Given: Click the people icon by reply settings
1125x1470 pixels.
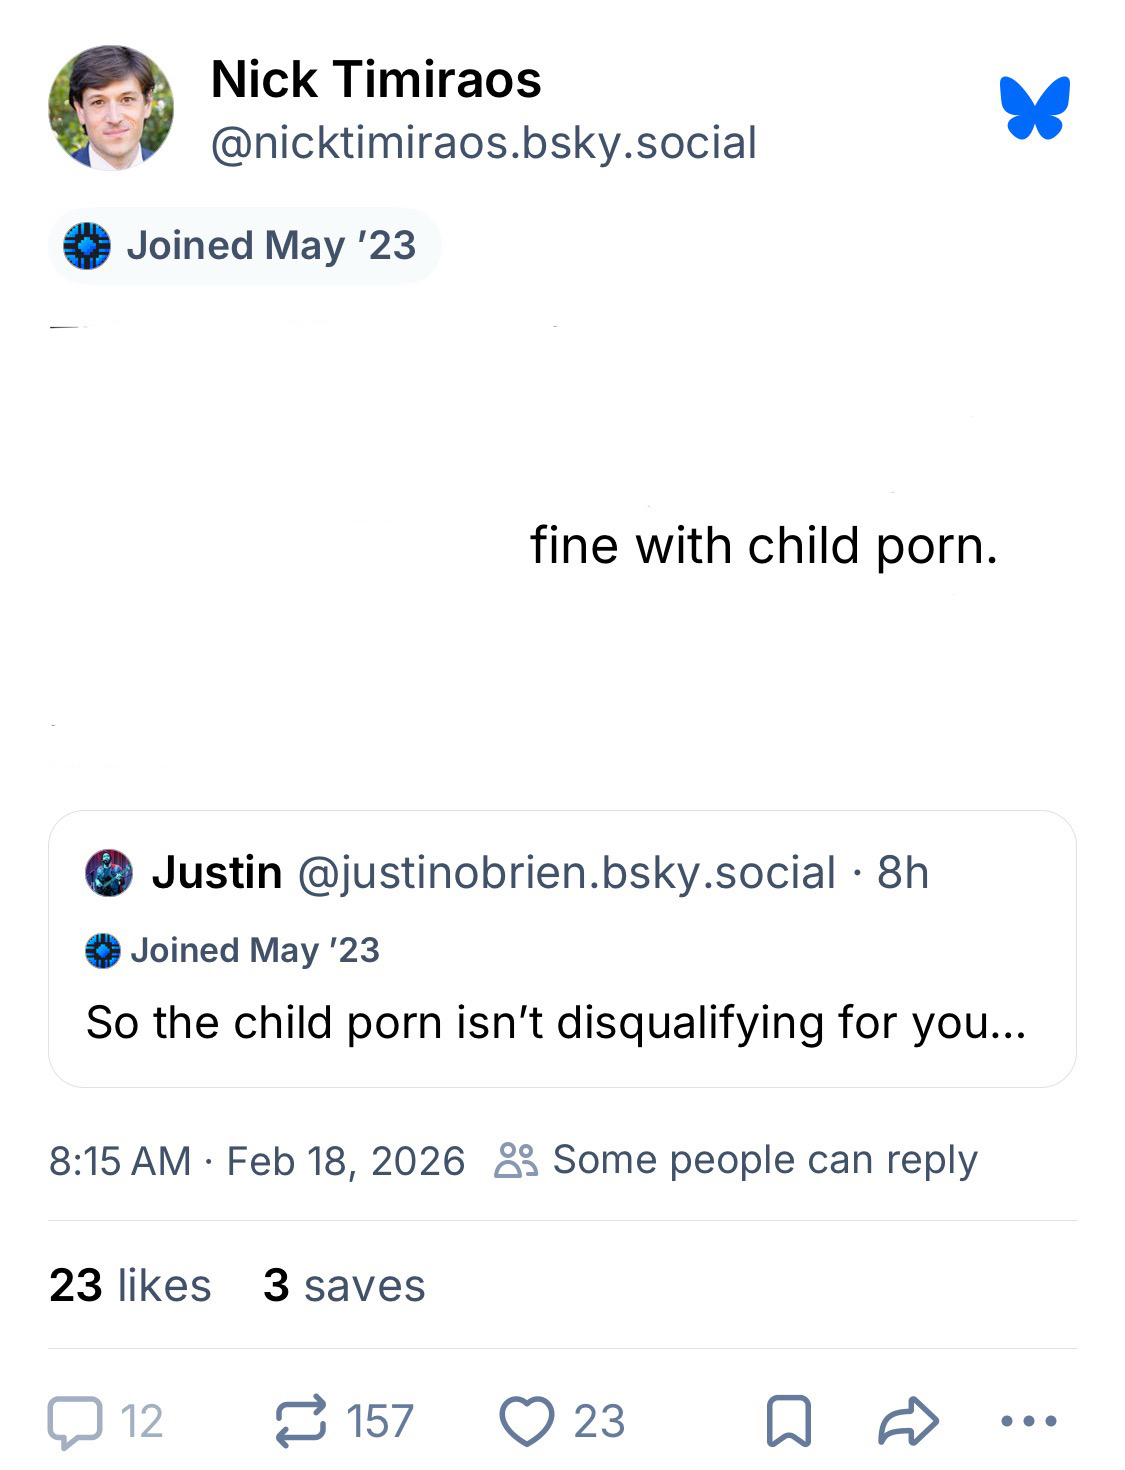Looking at the screenshot, I should point(516,1161).
